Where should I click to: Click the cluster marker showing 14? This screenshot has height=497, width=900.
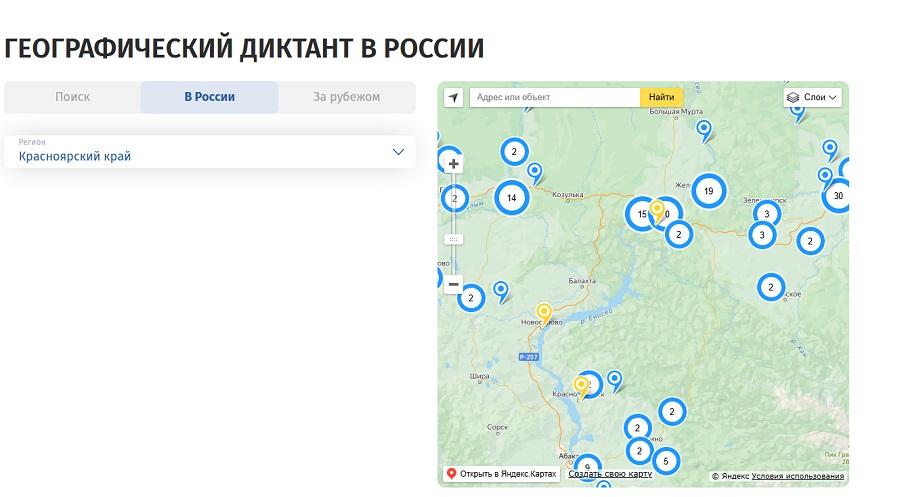512,198
